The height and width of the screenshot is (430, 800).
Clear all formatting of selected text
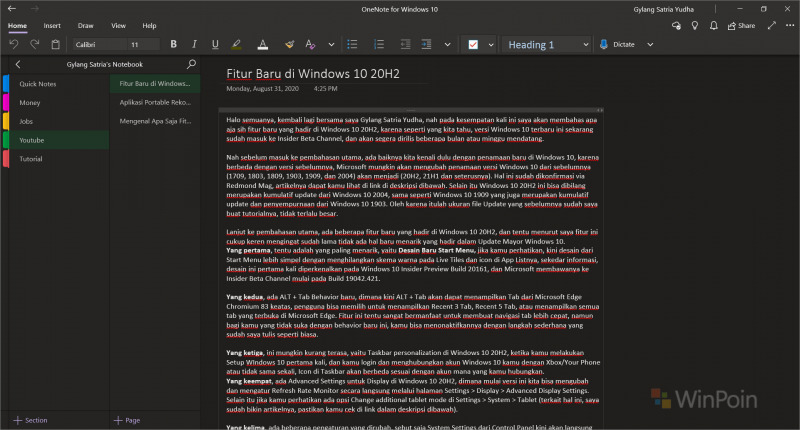tap(310, 44)
